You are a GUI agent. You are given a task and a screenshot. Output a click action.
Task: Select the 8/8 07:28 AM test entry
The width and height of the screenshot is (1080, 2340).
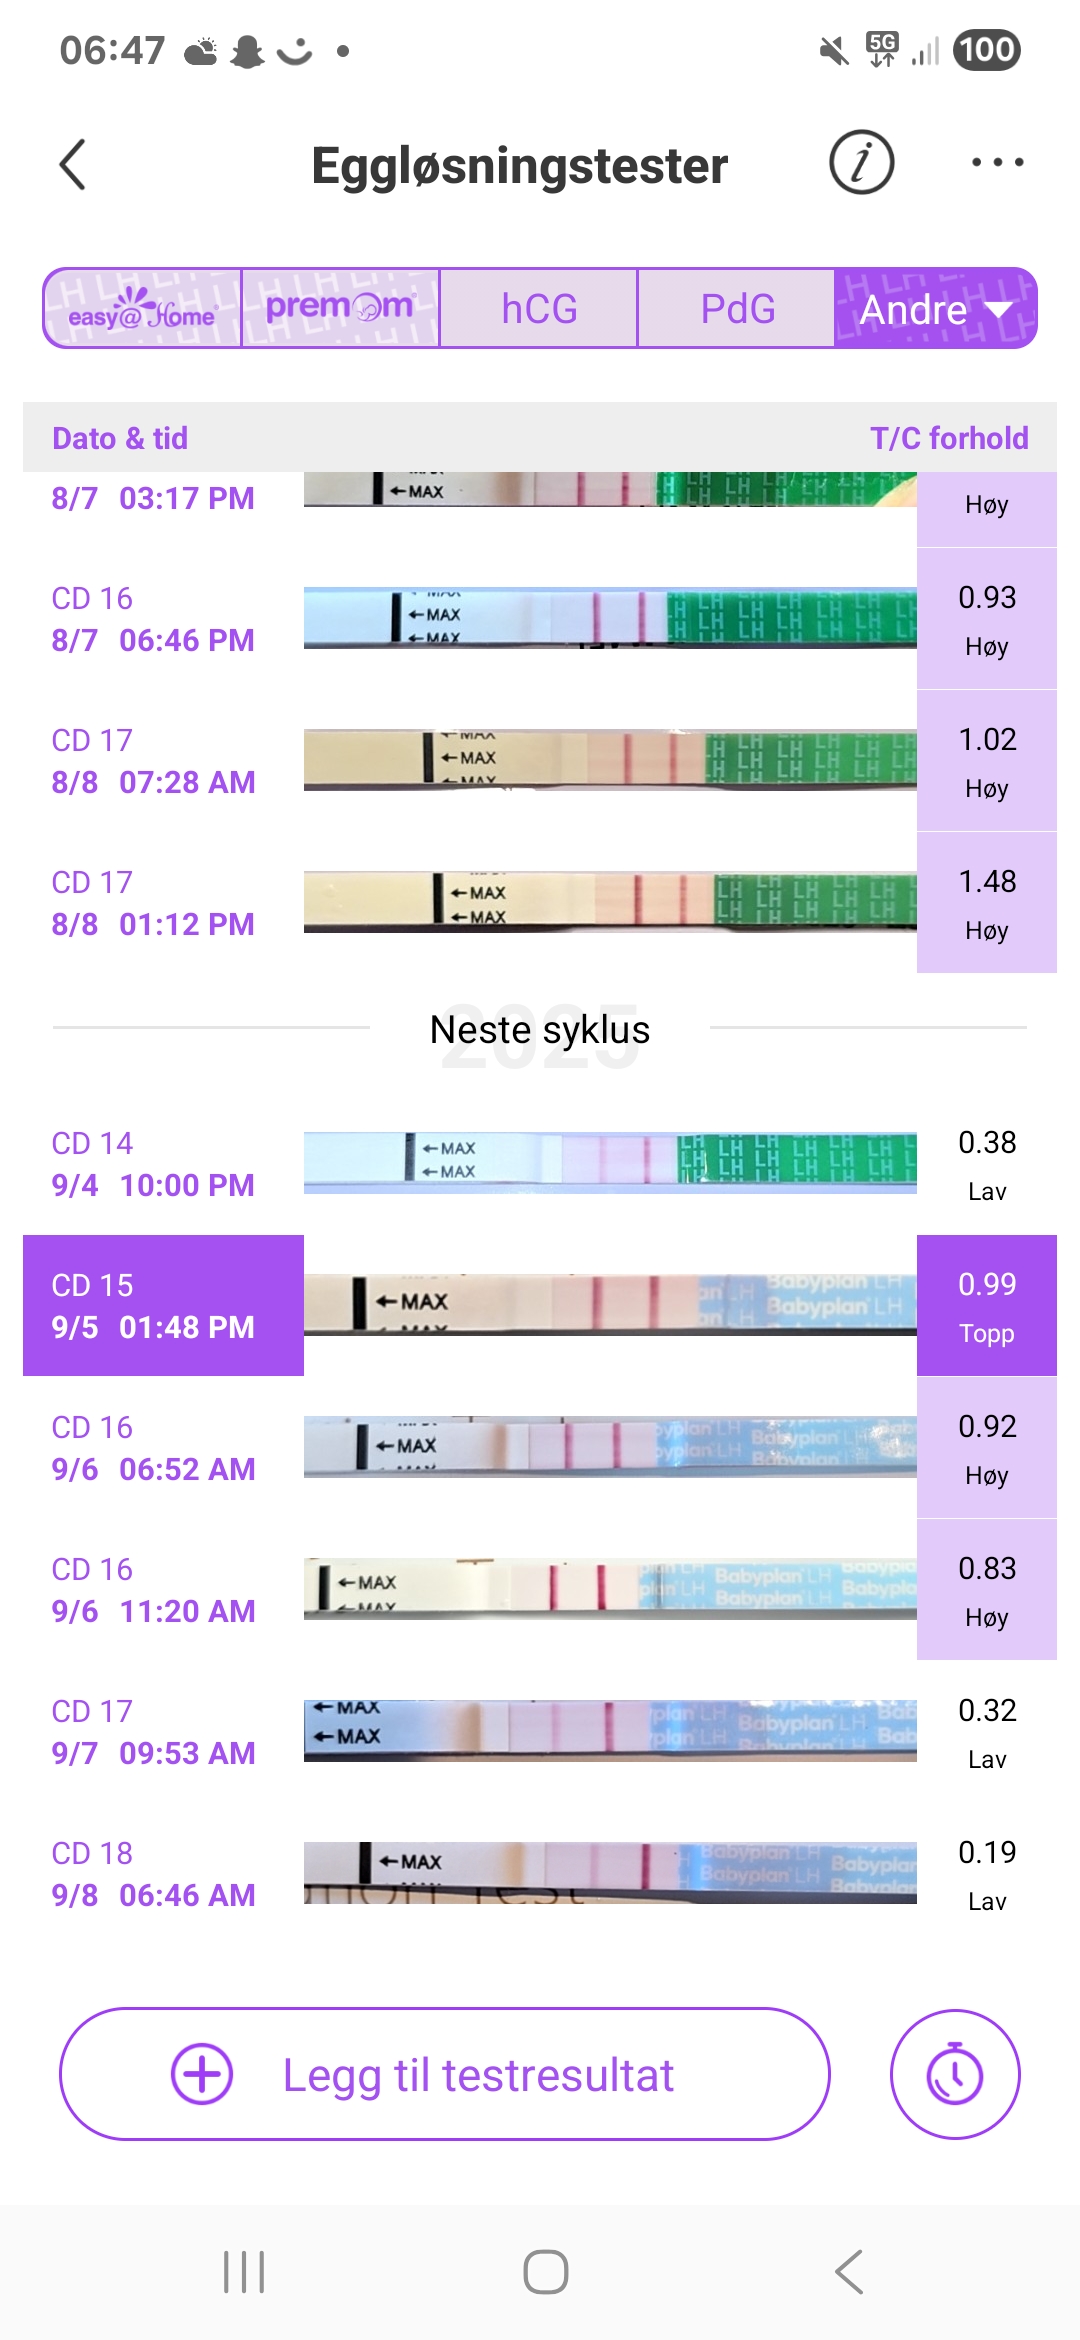153,762
